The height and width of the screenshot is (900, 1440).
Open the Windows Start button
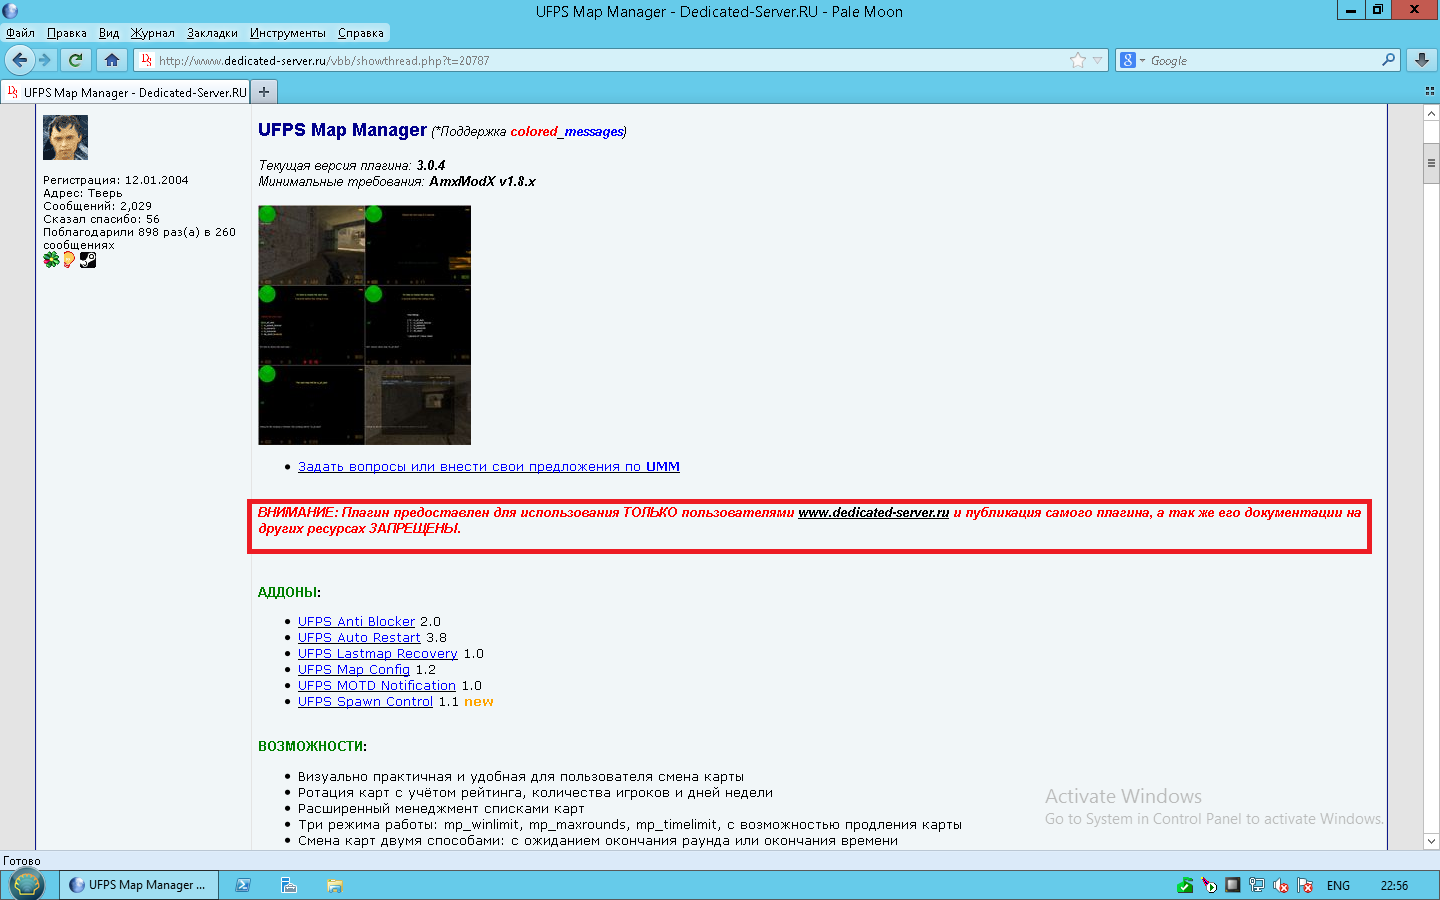26,885
